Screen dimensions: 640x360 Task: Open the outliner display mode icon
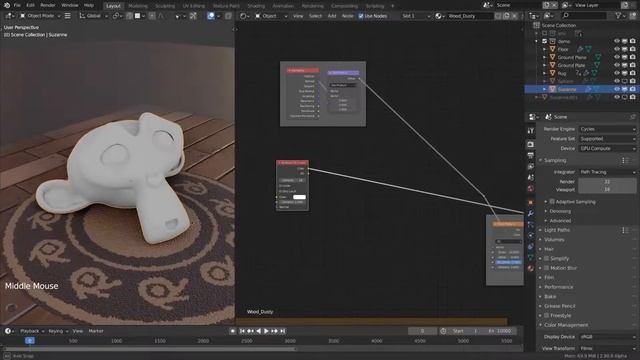tap(549, 16)
